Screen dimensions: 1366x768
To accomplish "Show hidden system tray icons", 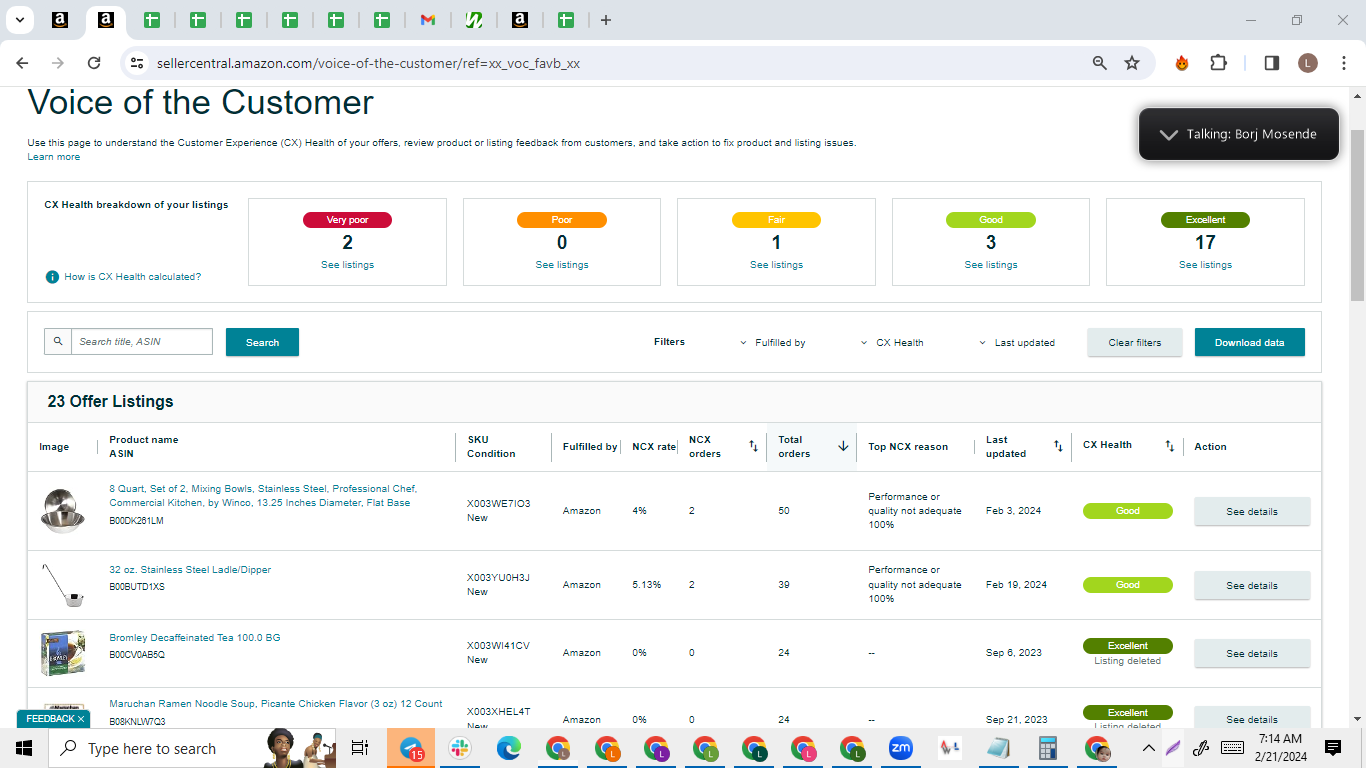I will tap(1148, 748).
